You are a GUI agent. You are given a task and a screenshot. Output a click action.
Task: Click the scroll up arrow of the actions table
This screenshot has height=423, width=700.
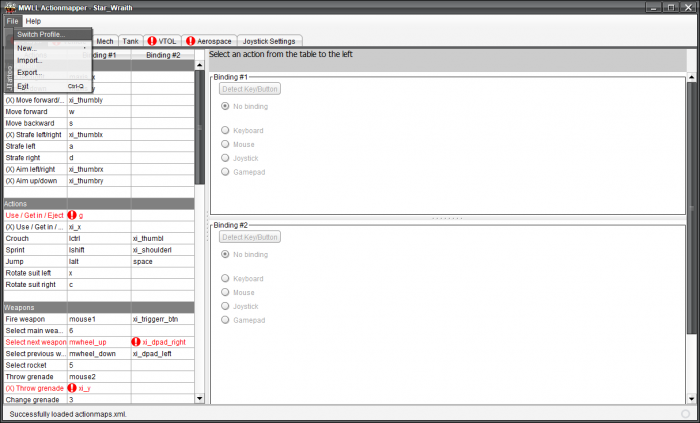point(199,66)
